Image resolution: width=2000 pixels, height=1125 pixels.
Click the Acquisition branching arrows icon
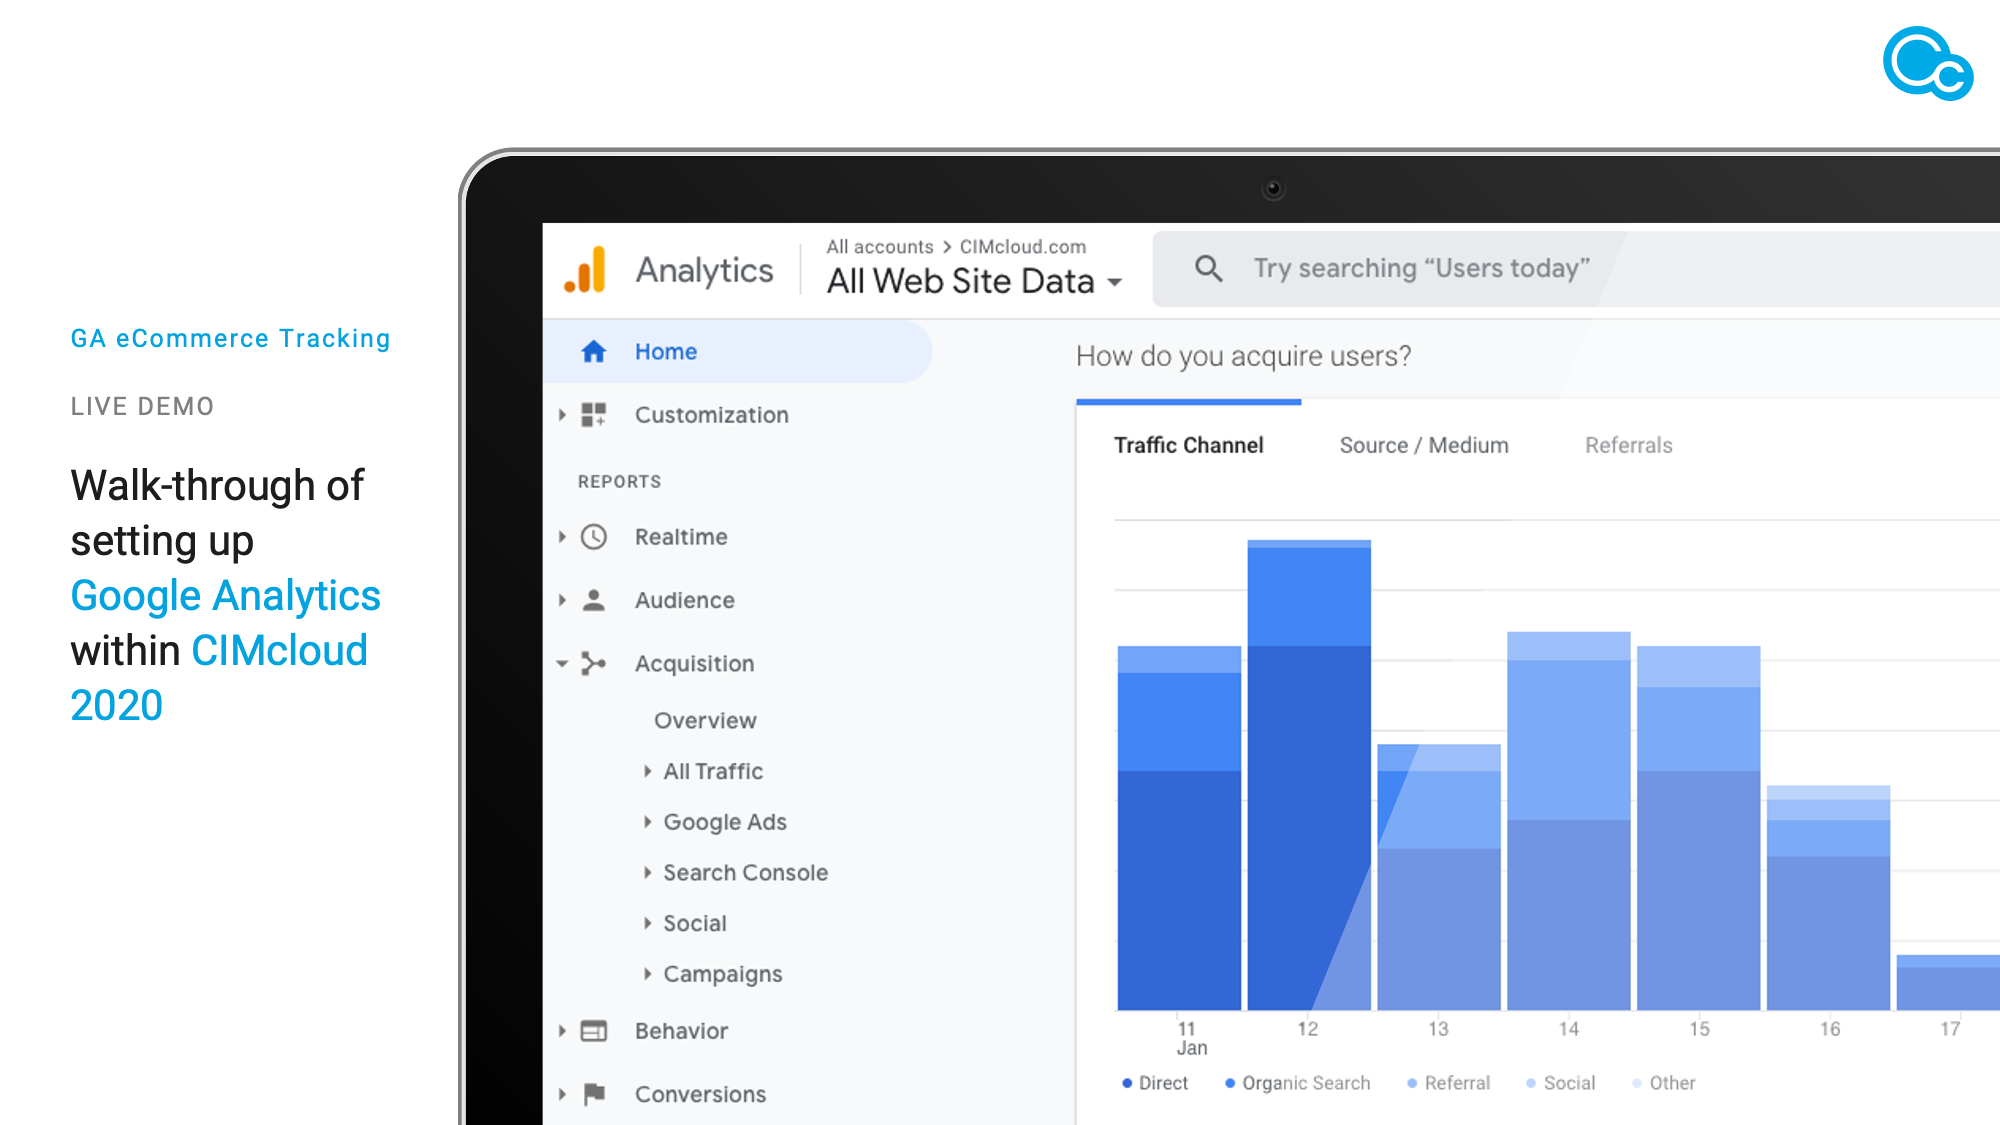coord(594,664)
